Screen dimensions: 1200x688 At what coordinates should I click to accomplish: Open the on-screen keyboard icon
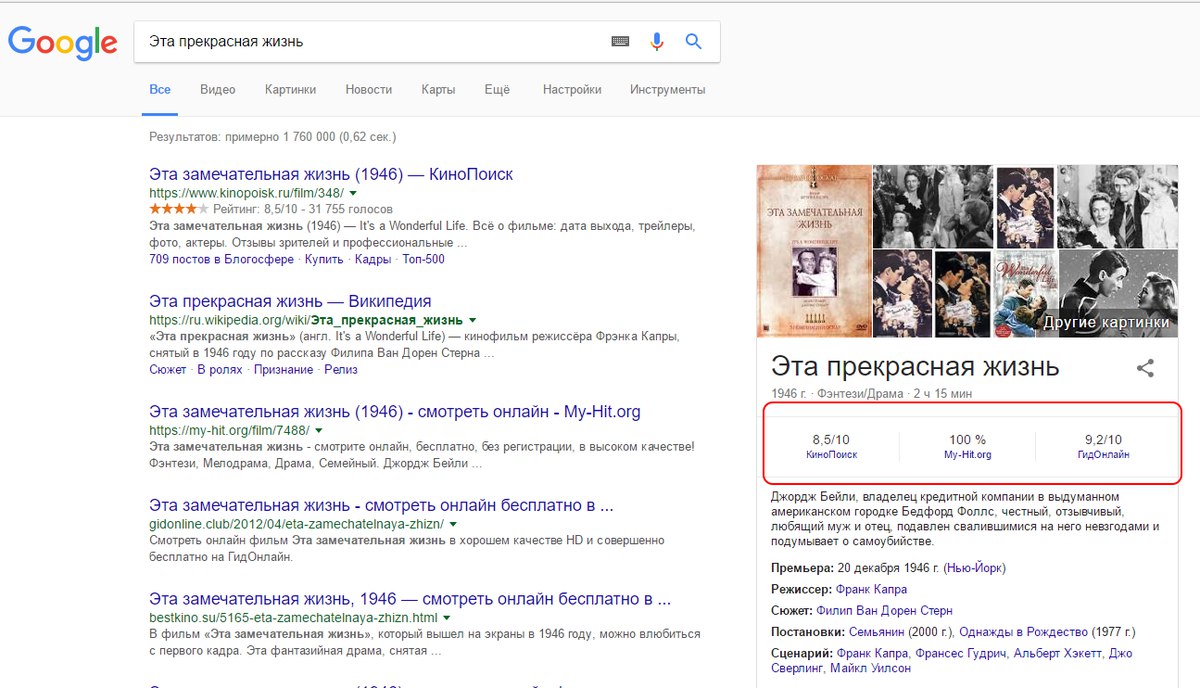point(620,42)
